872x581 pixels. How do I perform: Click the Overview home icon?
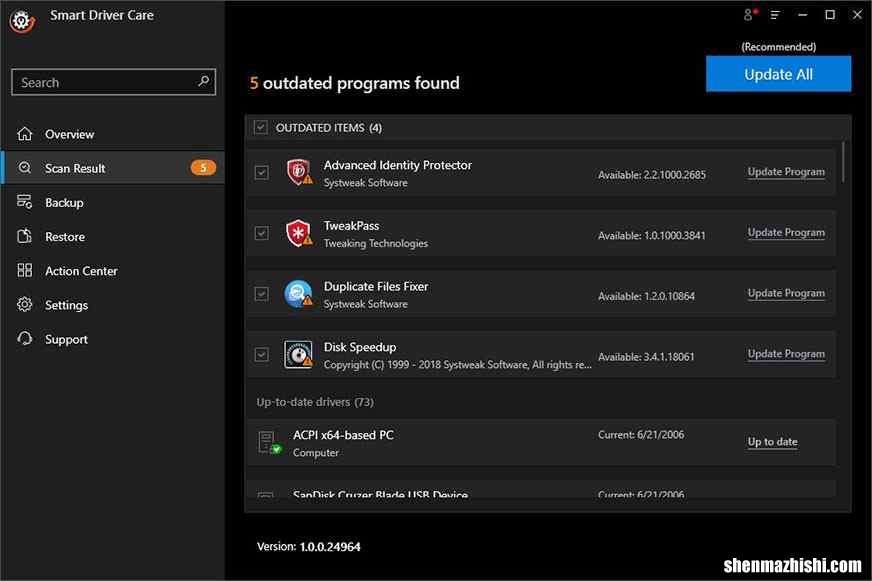point(24,134)
